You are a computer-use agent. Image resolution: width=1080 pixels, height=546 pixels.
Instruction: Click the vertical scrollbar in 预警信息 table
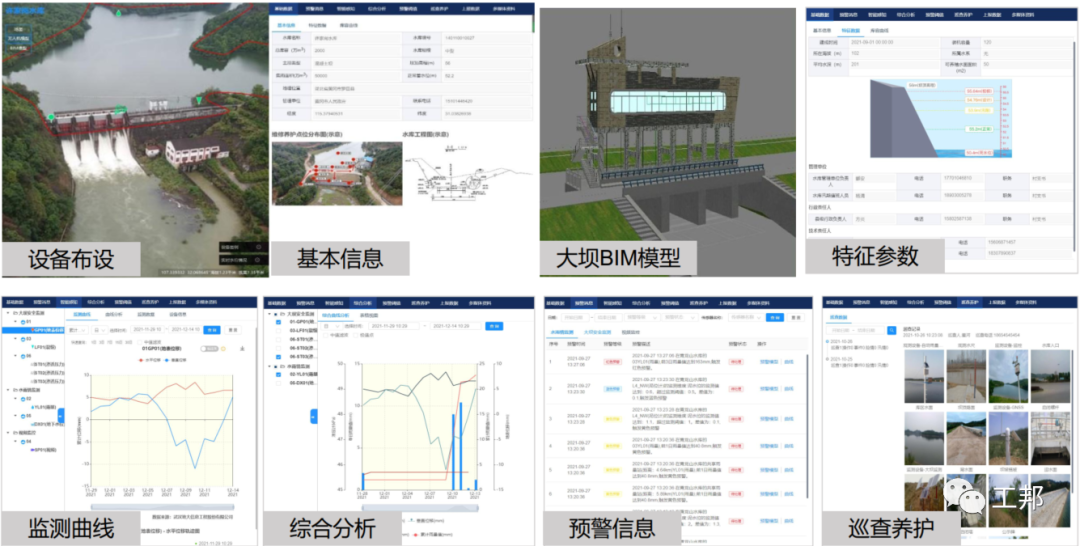[807, 427]
